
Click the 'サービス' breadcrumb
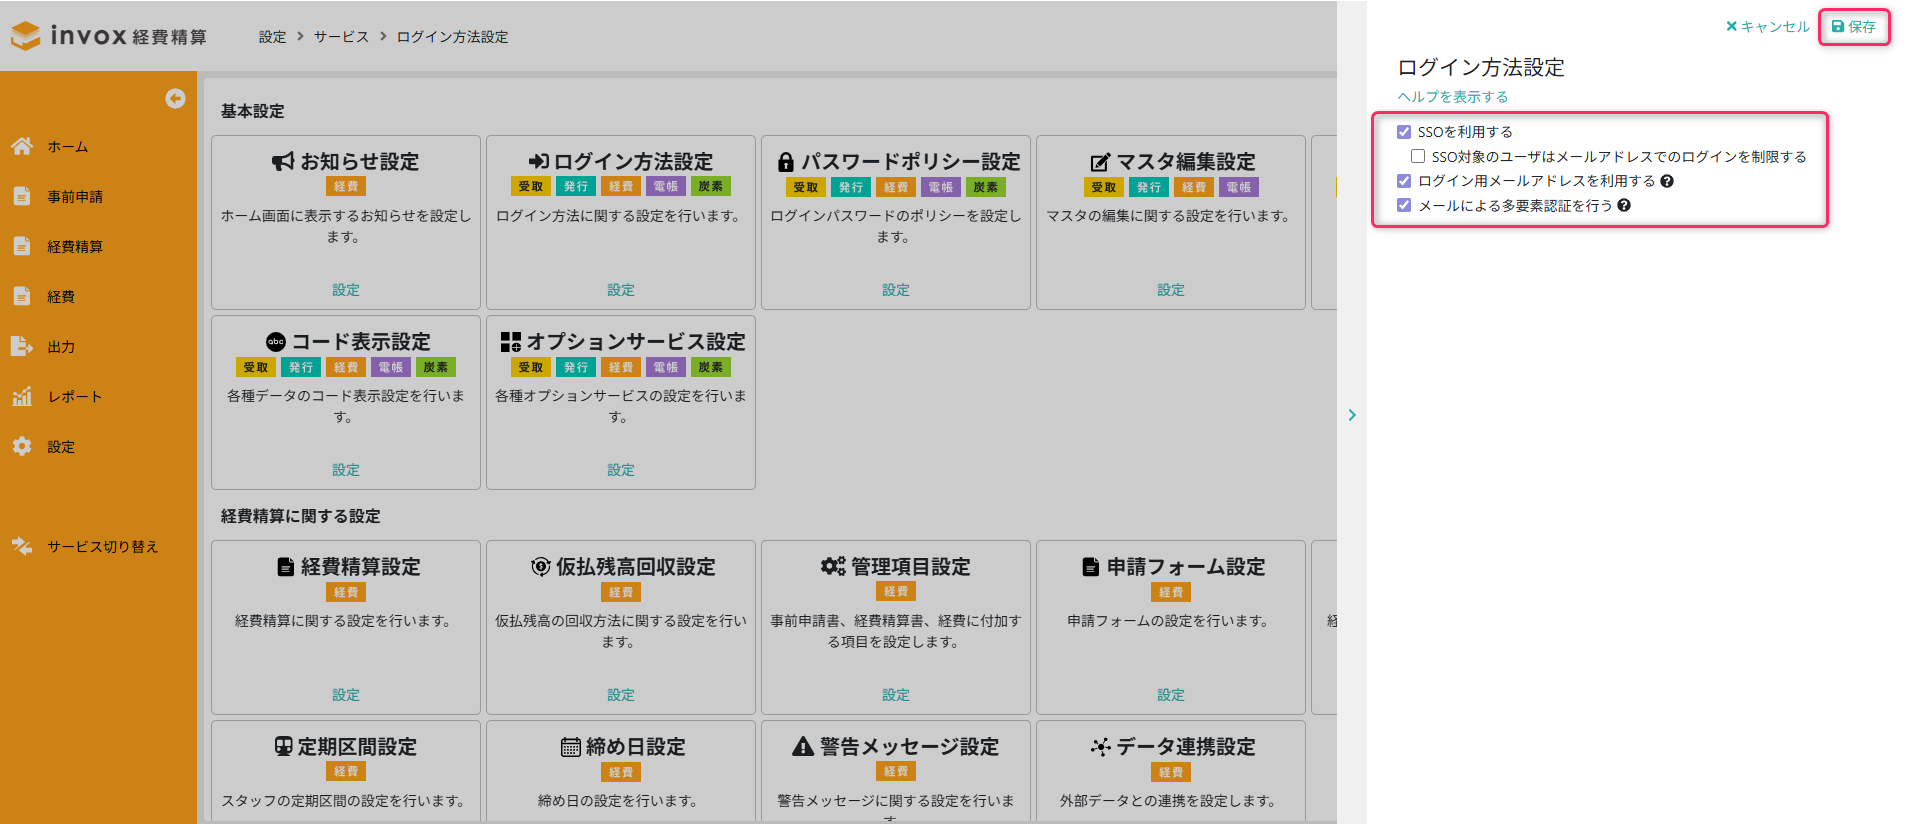pyautogui.click(x=341, y=37)
